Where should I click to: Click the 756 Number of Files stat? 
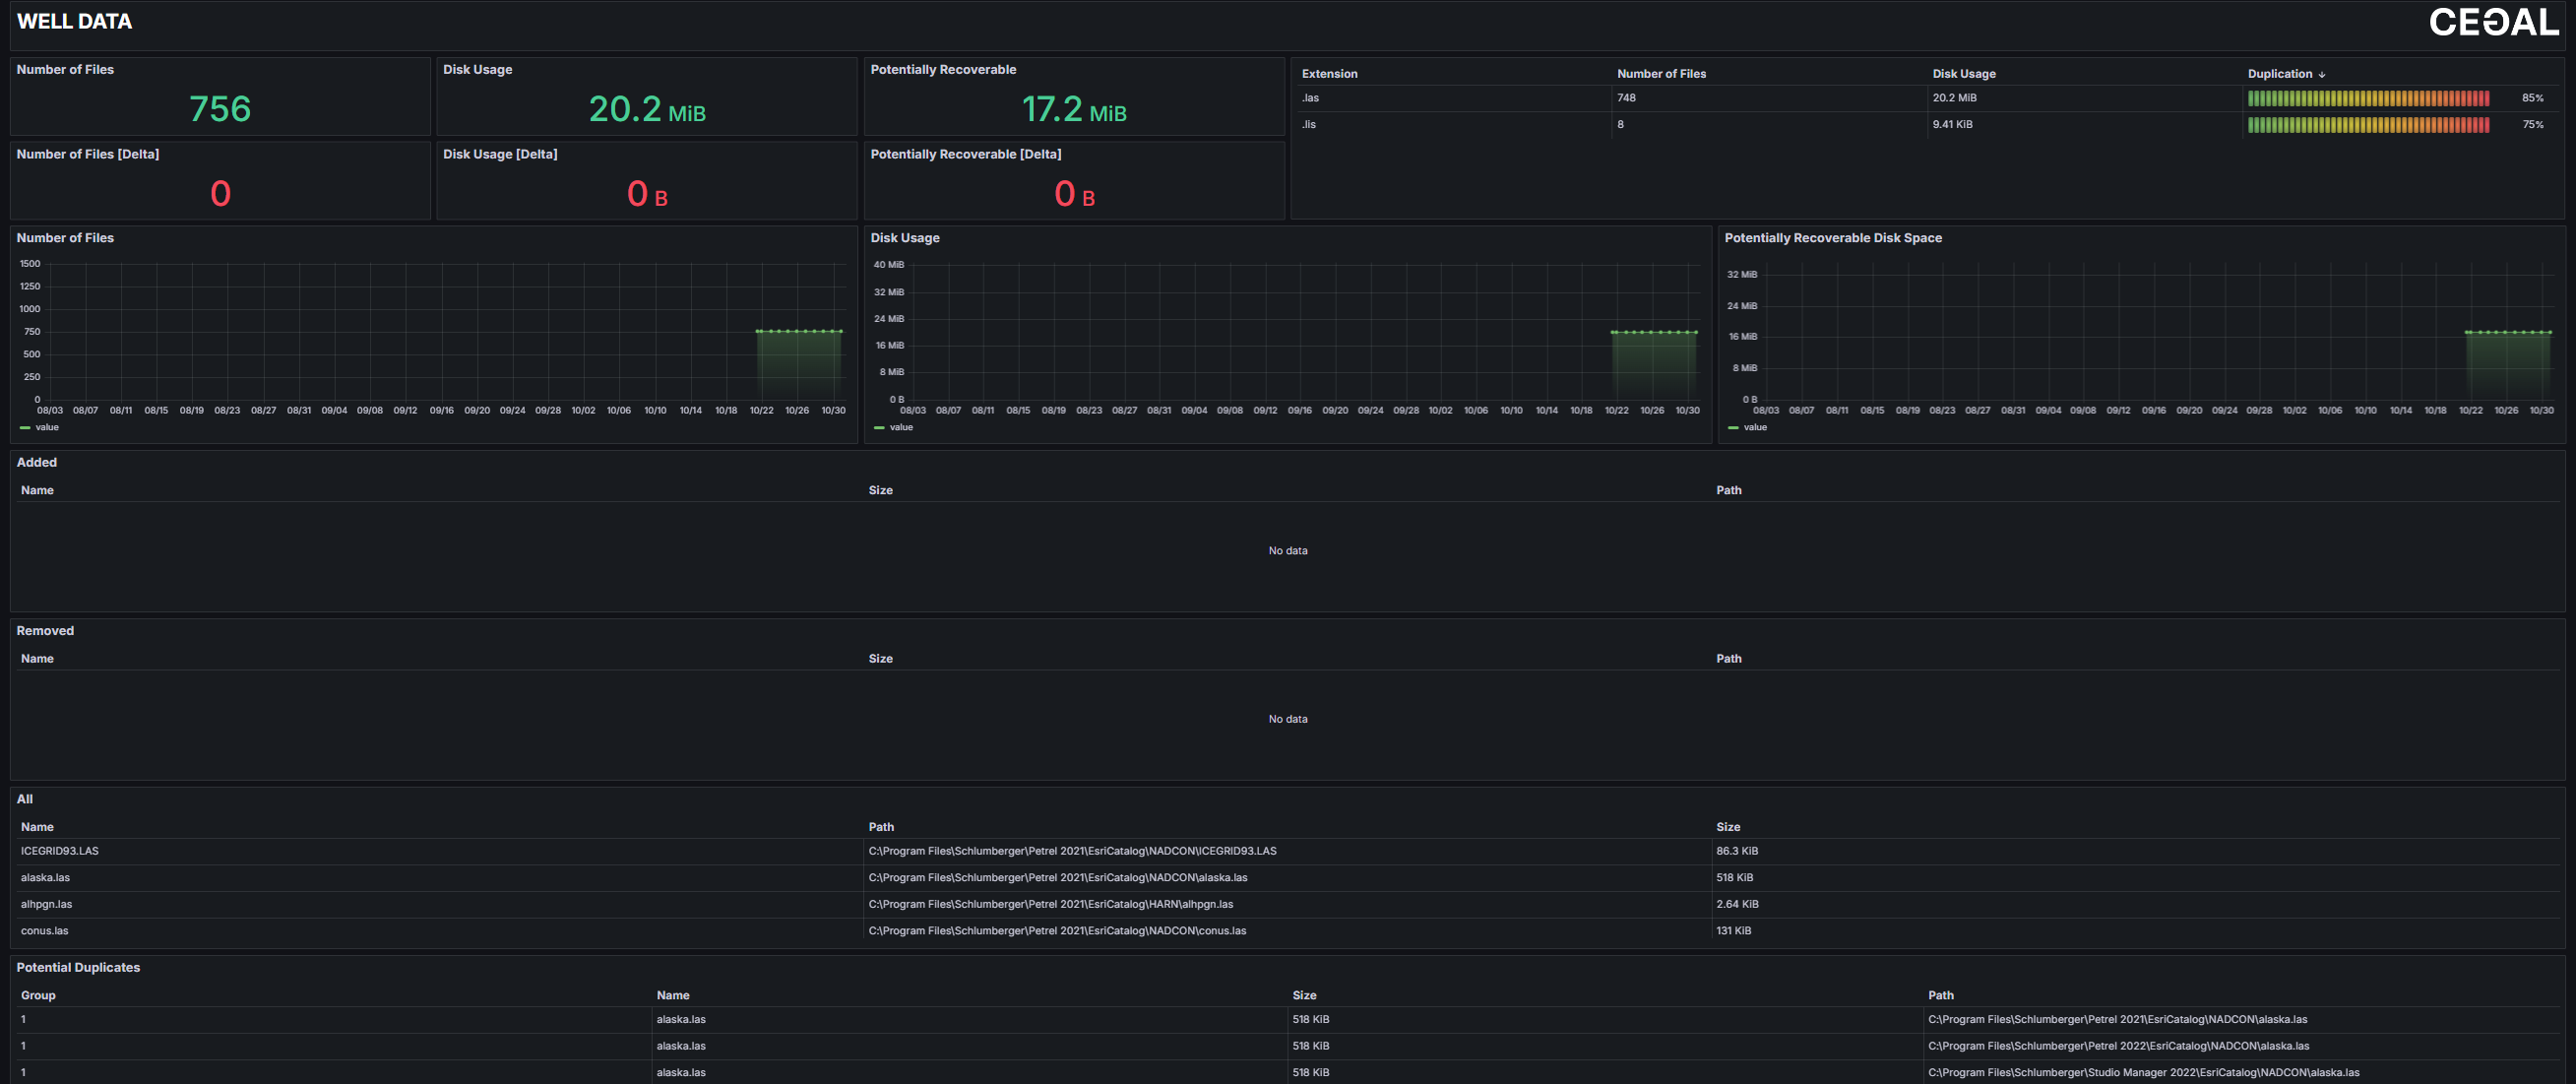click(220, 108)
